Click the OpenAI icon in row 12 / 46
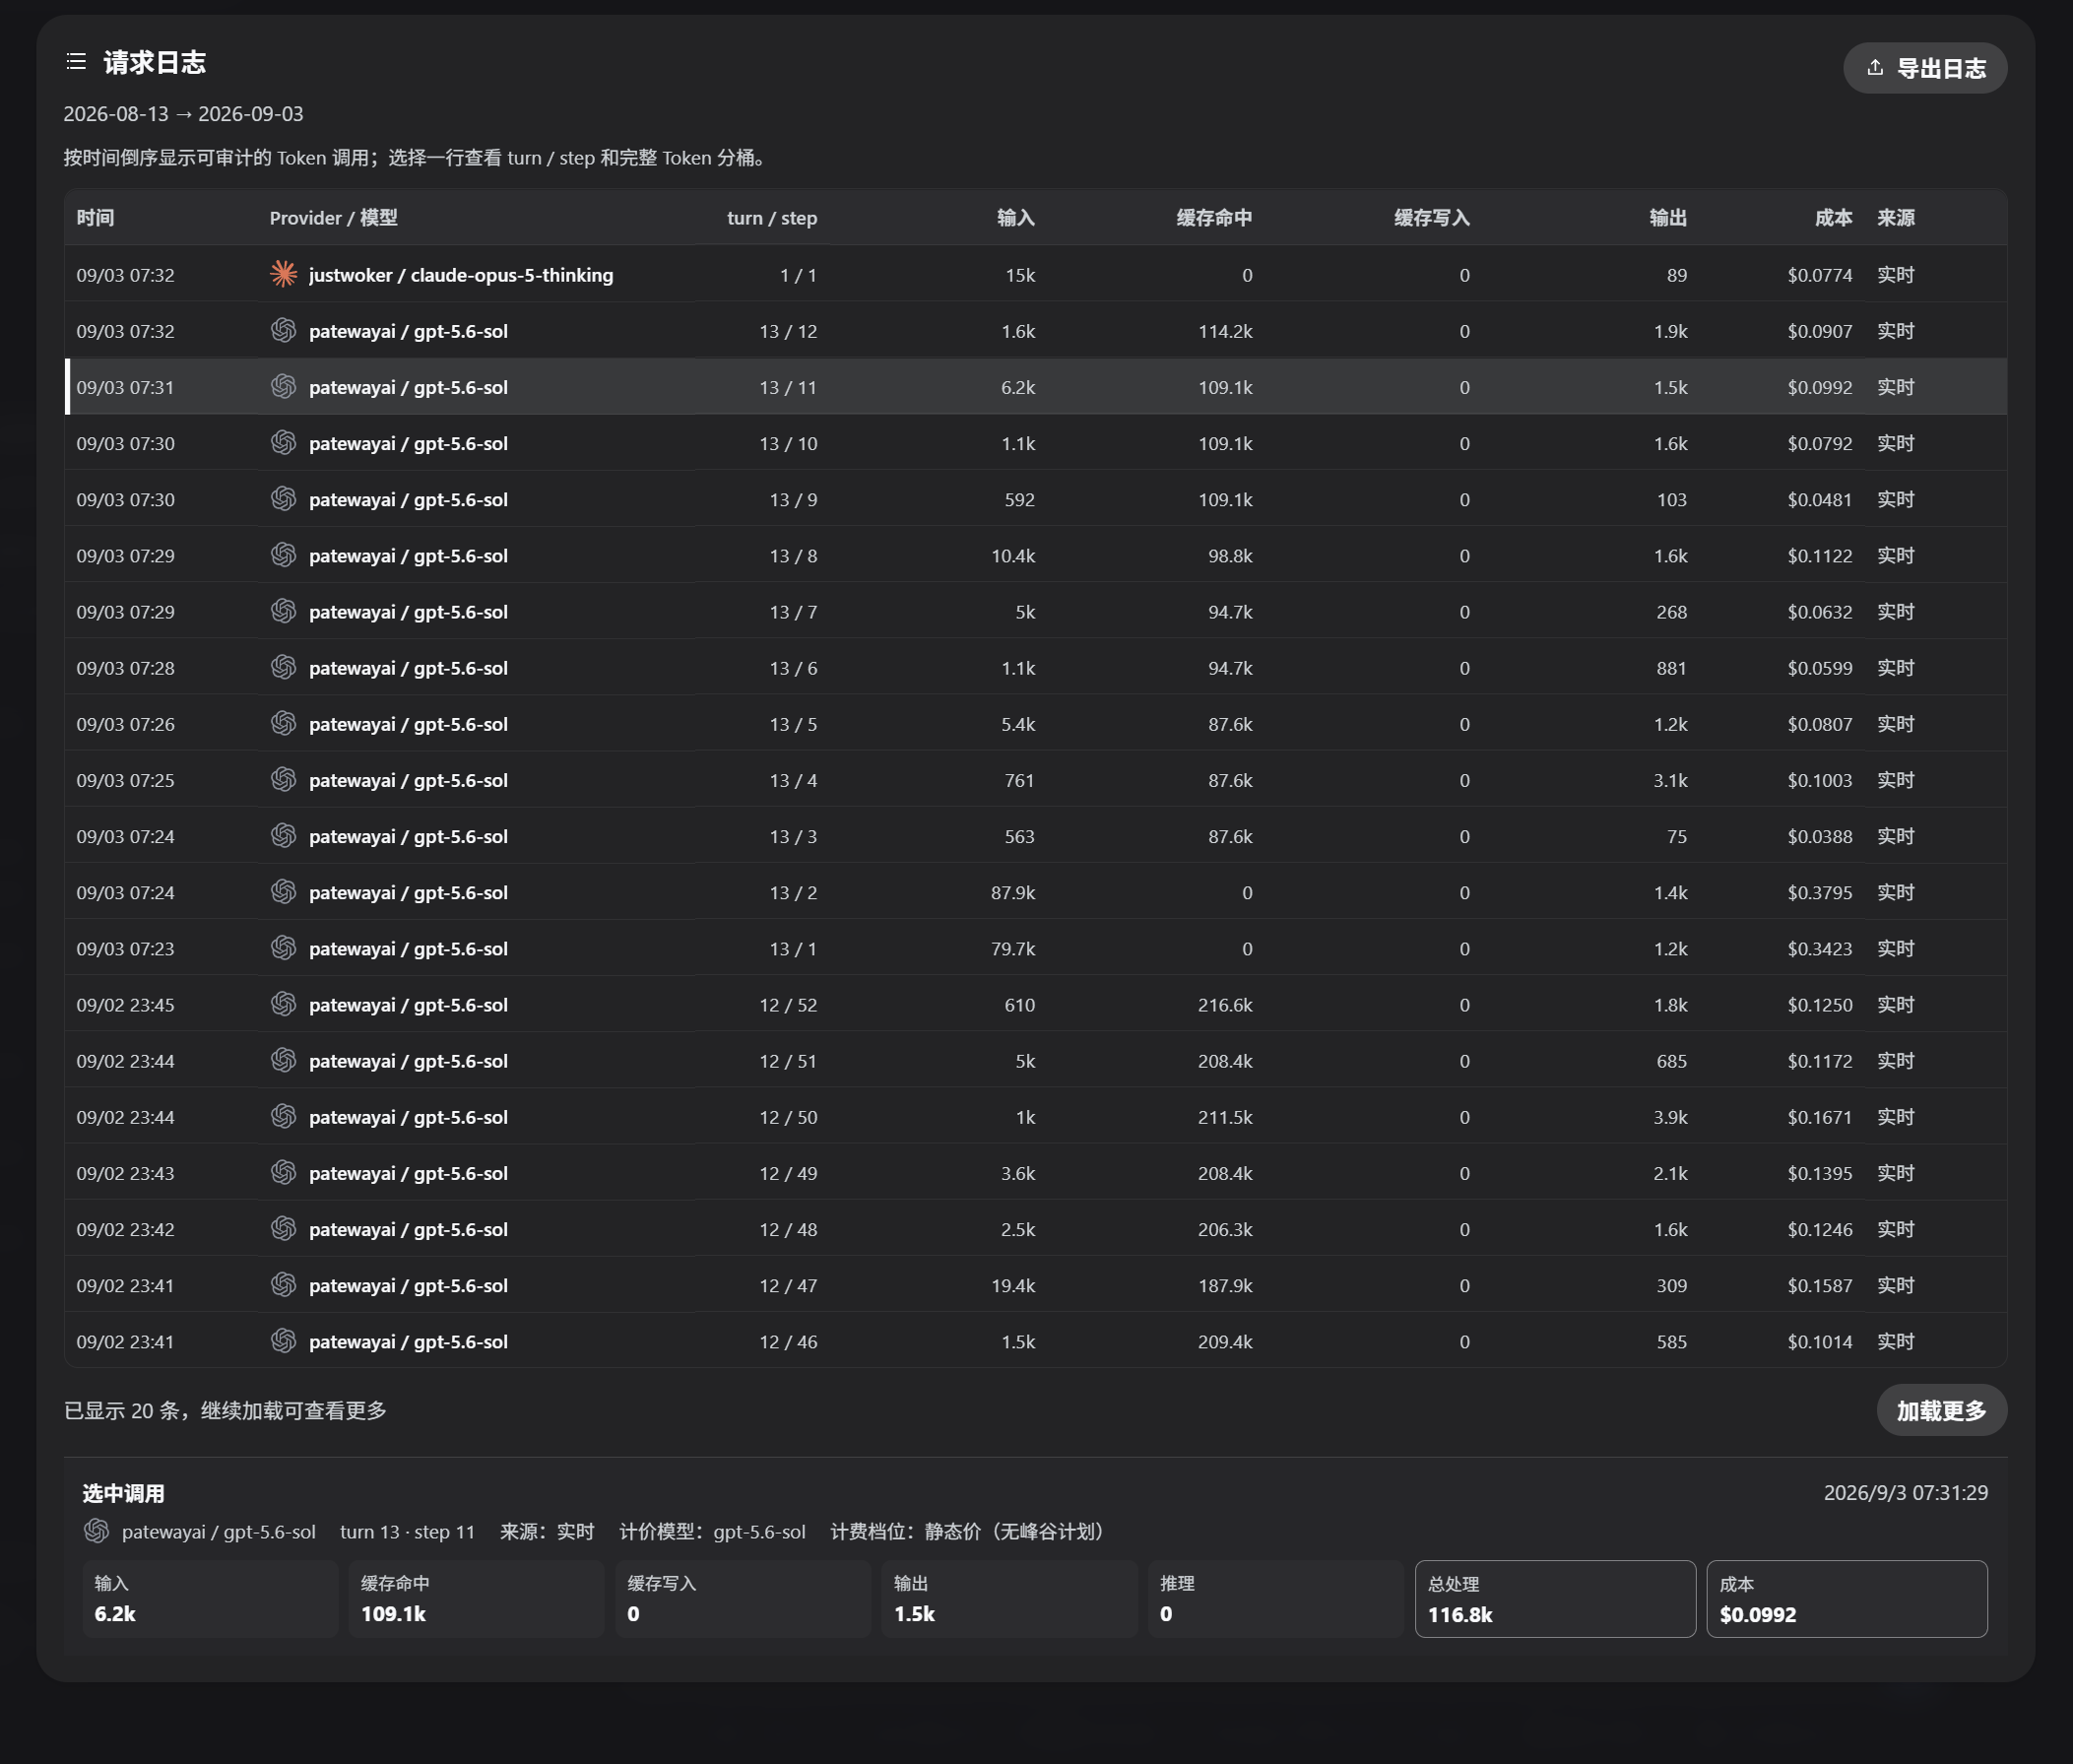The width and height of the screenshot is (2073, 1764). click(284, 1340)
